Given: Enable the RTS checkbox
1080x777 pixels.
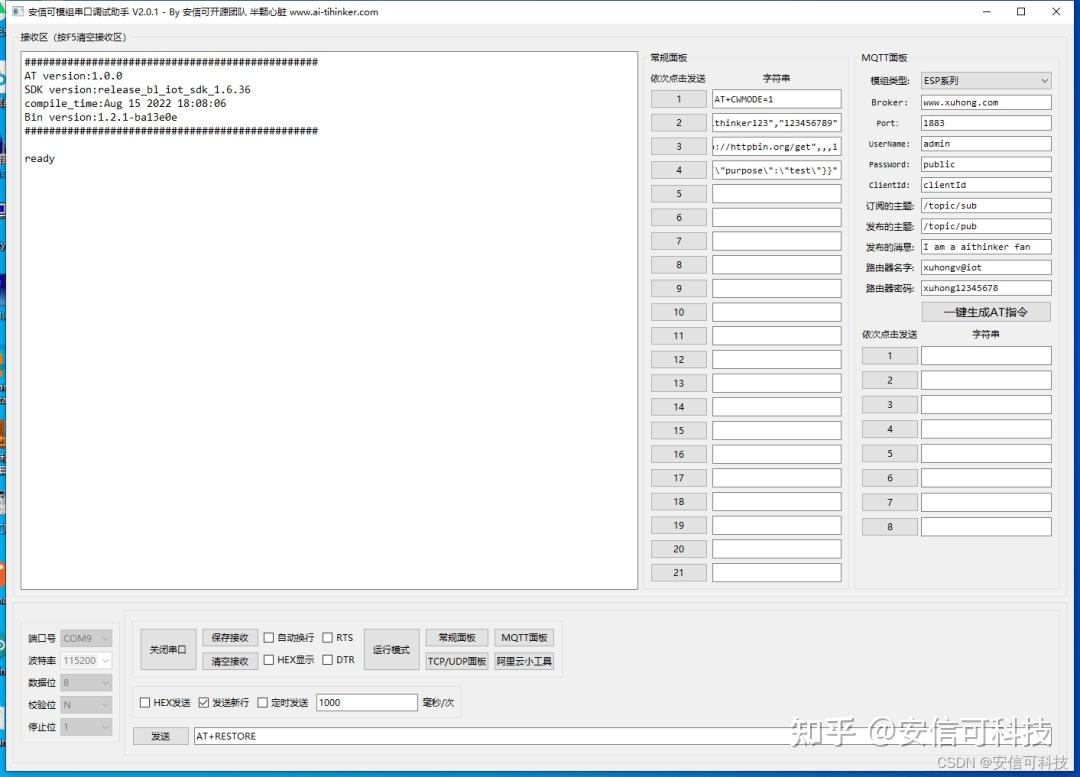Looking at the screenshot, I should pos(328,637).
